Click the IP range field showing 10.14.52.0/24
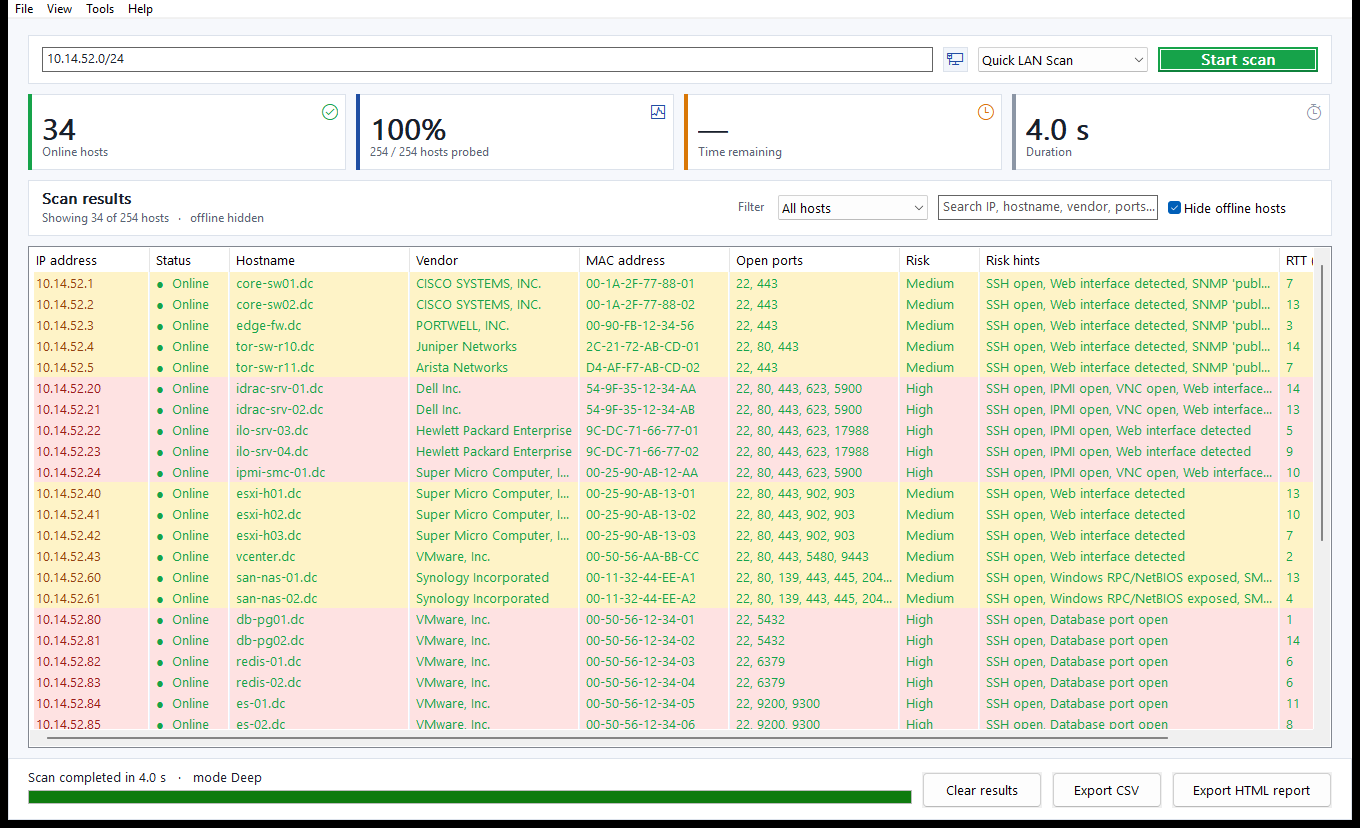 tap(487, 60)
